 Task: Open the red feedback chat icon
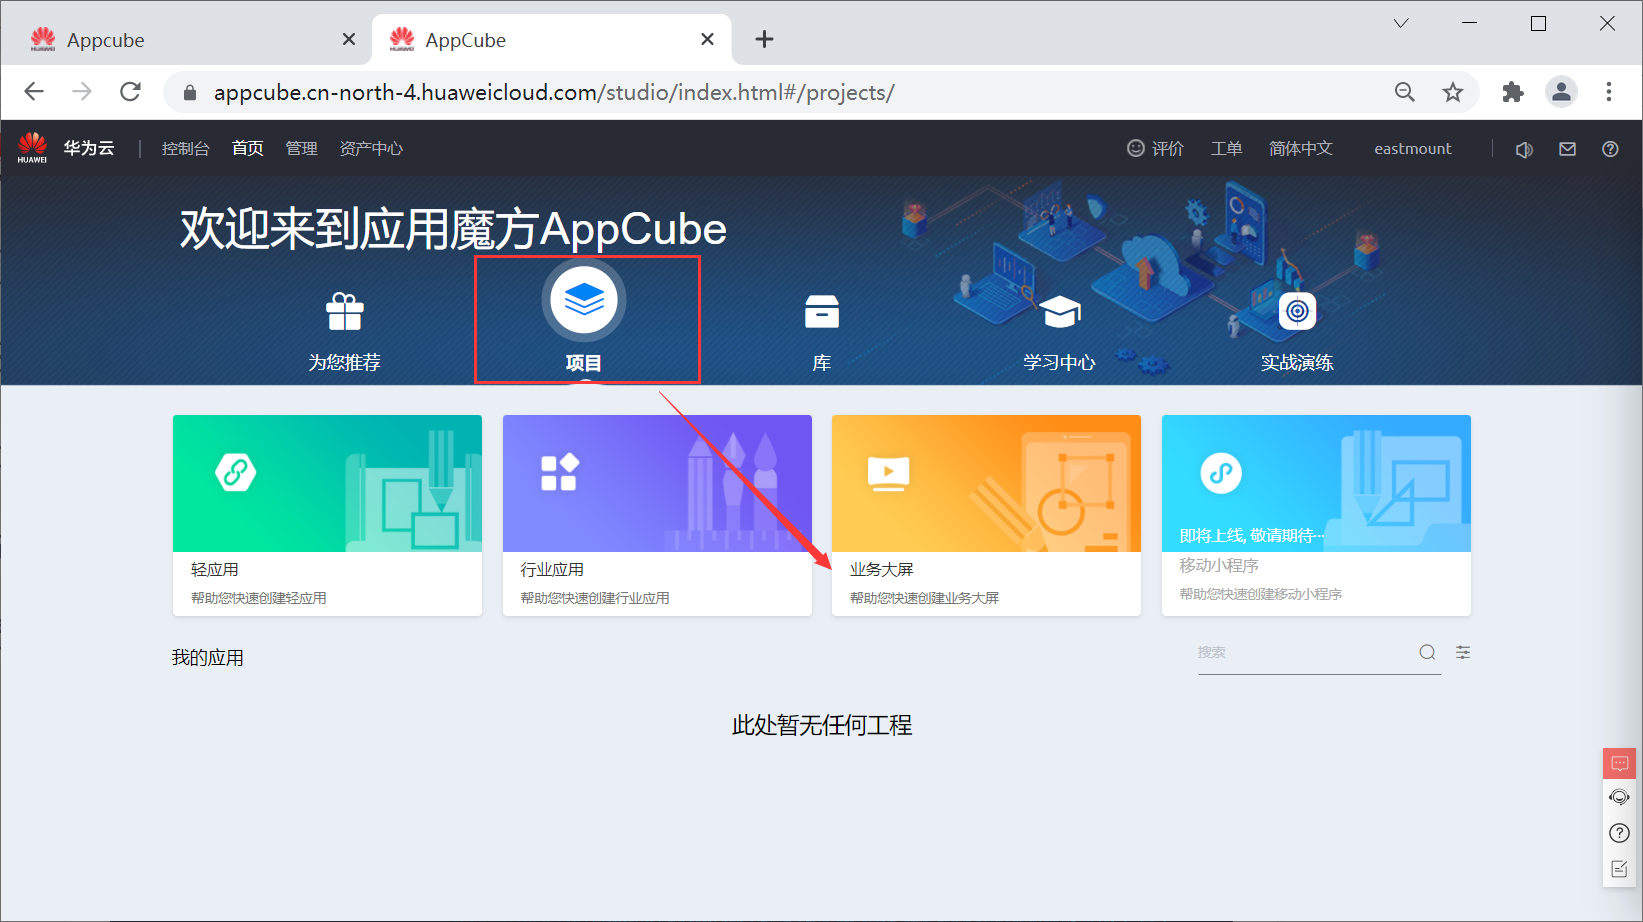click(x=1620, y=763)
